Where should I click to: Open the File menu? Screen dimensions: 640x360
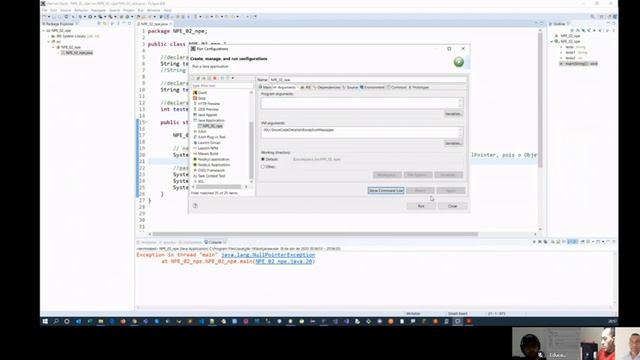pos(44,10)
